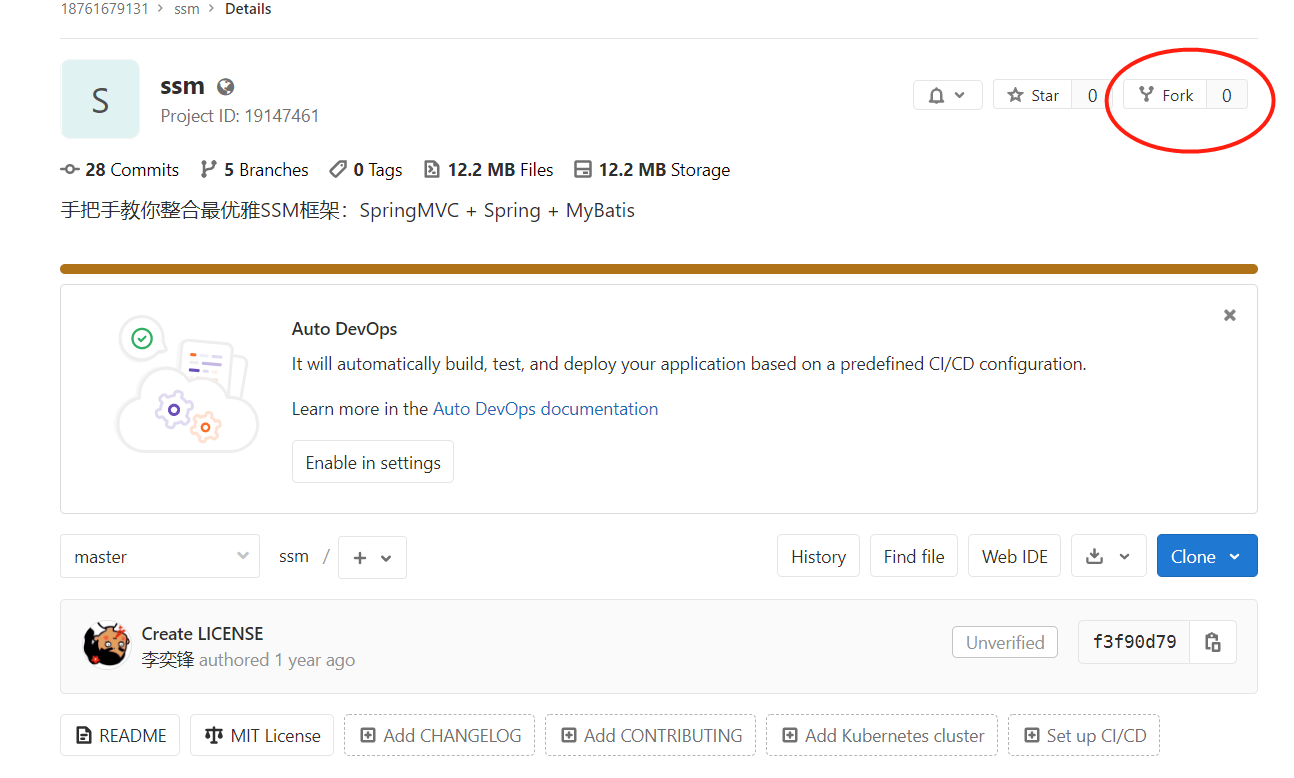
Task: Click the Auto DevOps cloud illustration
Action: 187,385
